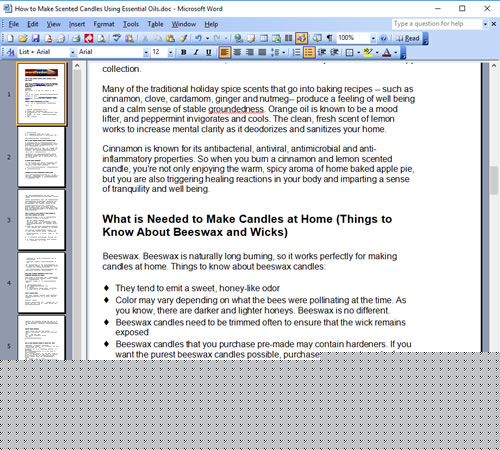Open the Arial font name dropdown
Viewport: 500px width, 450px height.
pos(146,52)
